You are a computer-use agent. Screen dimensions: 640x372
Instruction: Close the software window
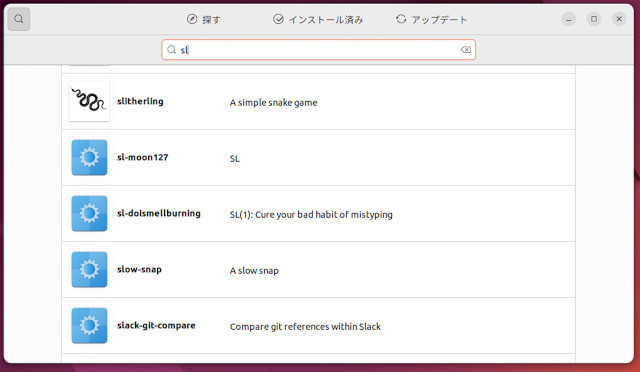(619, 19)
